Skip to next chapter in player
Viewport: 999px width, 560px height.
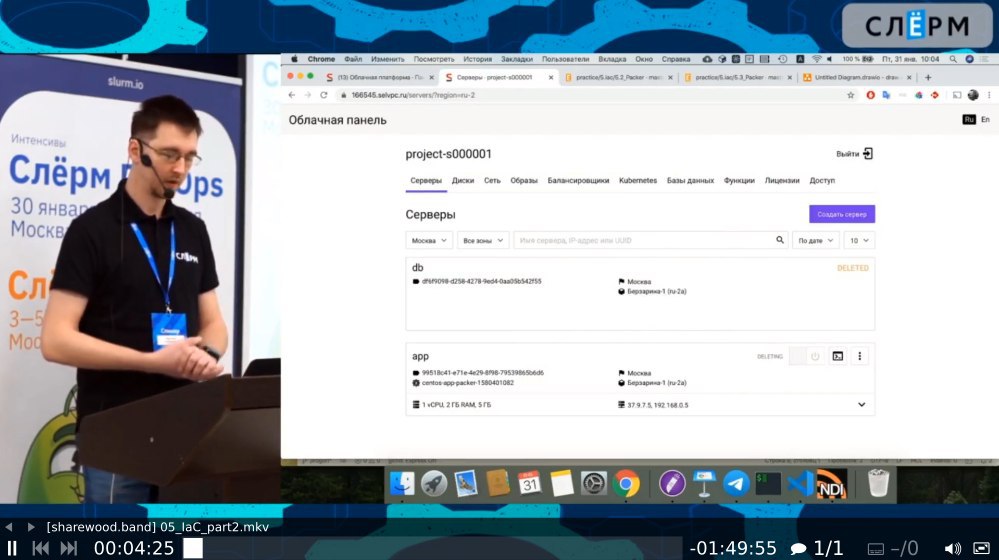pos(69,549)
